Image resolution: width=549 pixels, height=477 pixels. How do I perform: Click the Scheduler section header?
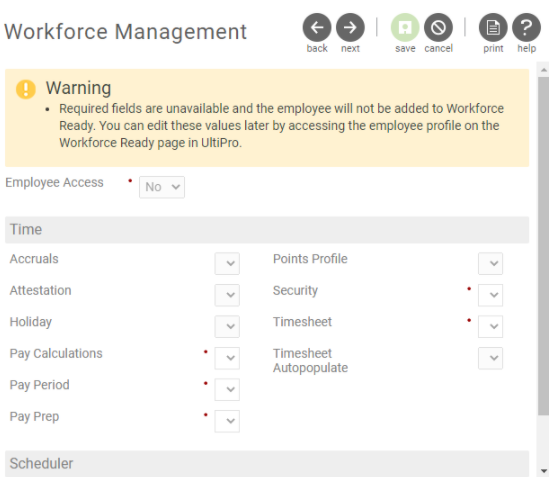point(267,463)
